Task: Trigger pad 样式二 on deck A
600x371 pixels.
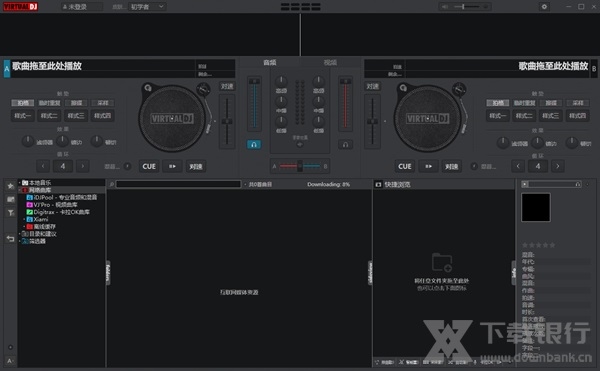Action: coord(49,116)
